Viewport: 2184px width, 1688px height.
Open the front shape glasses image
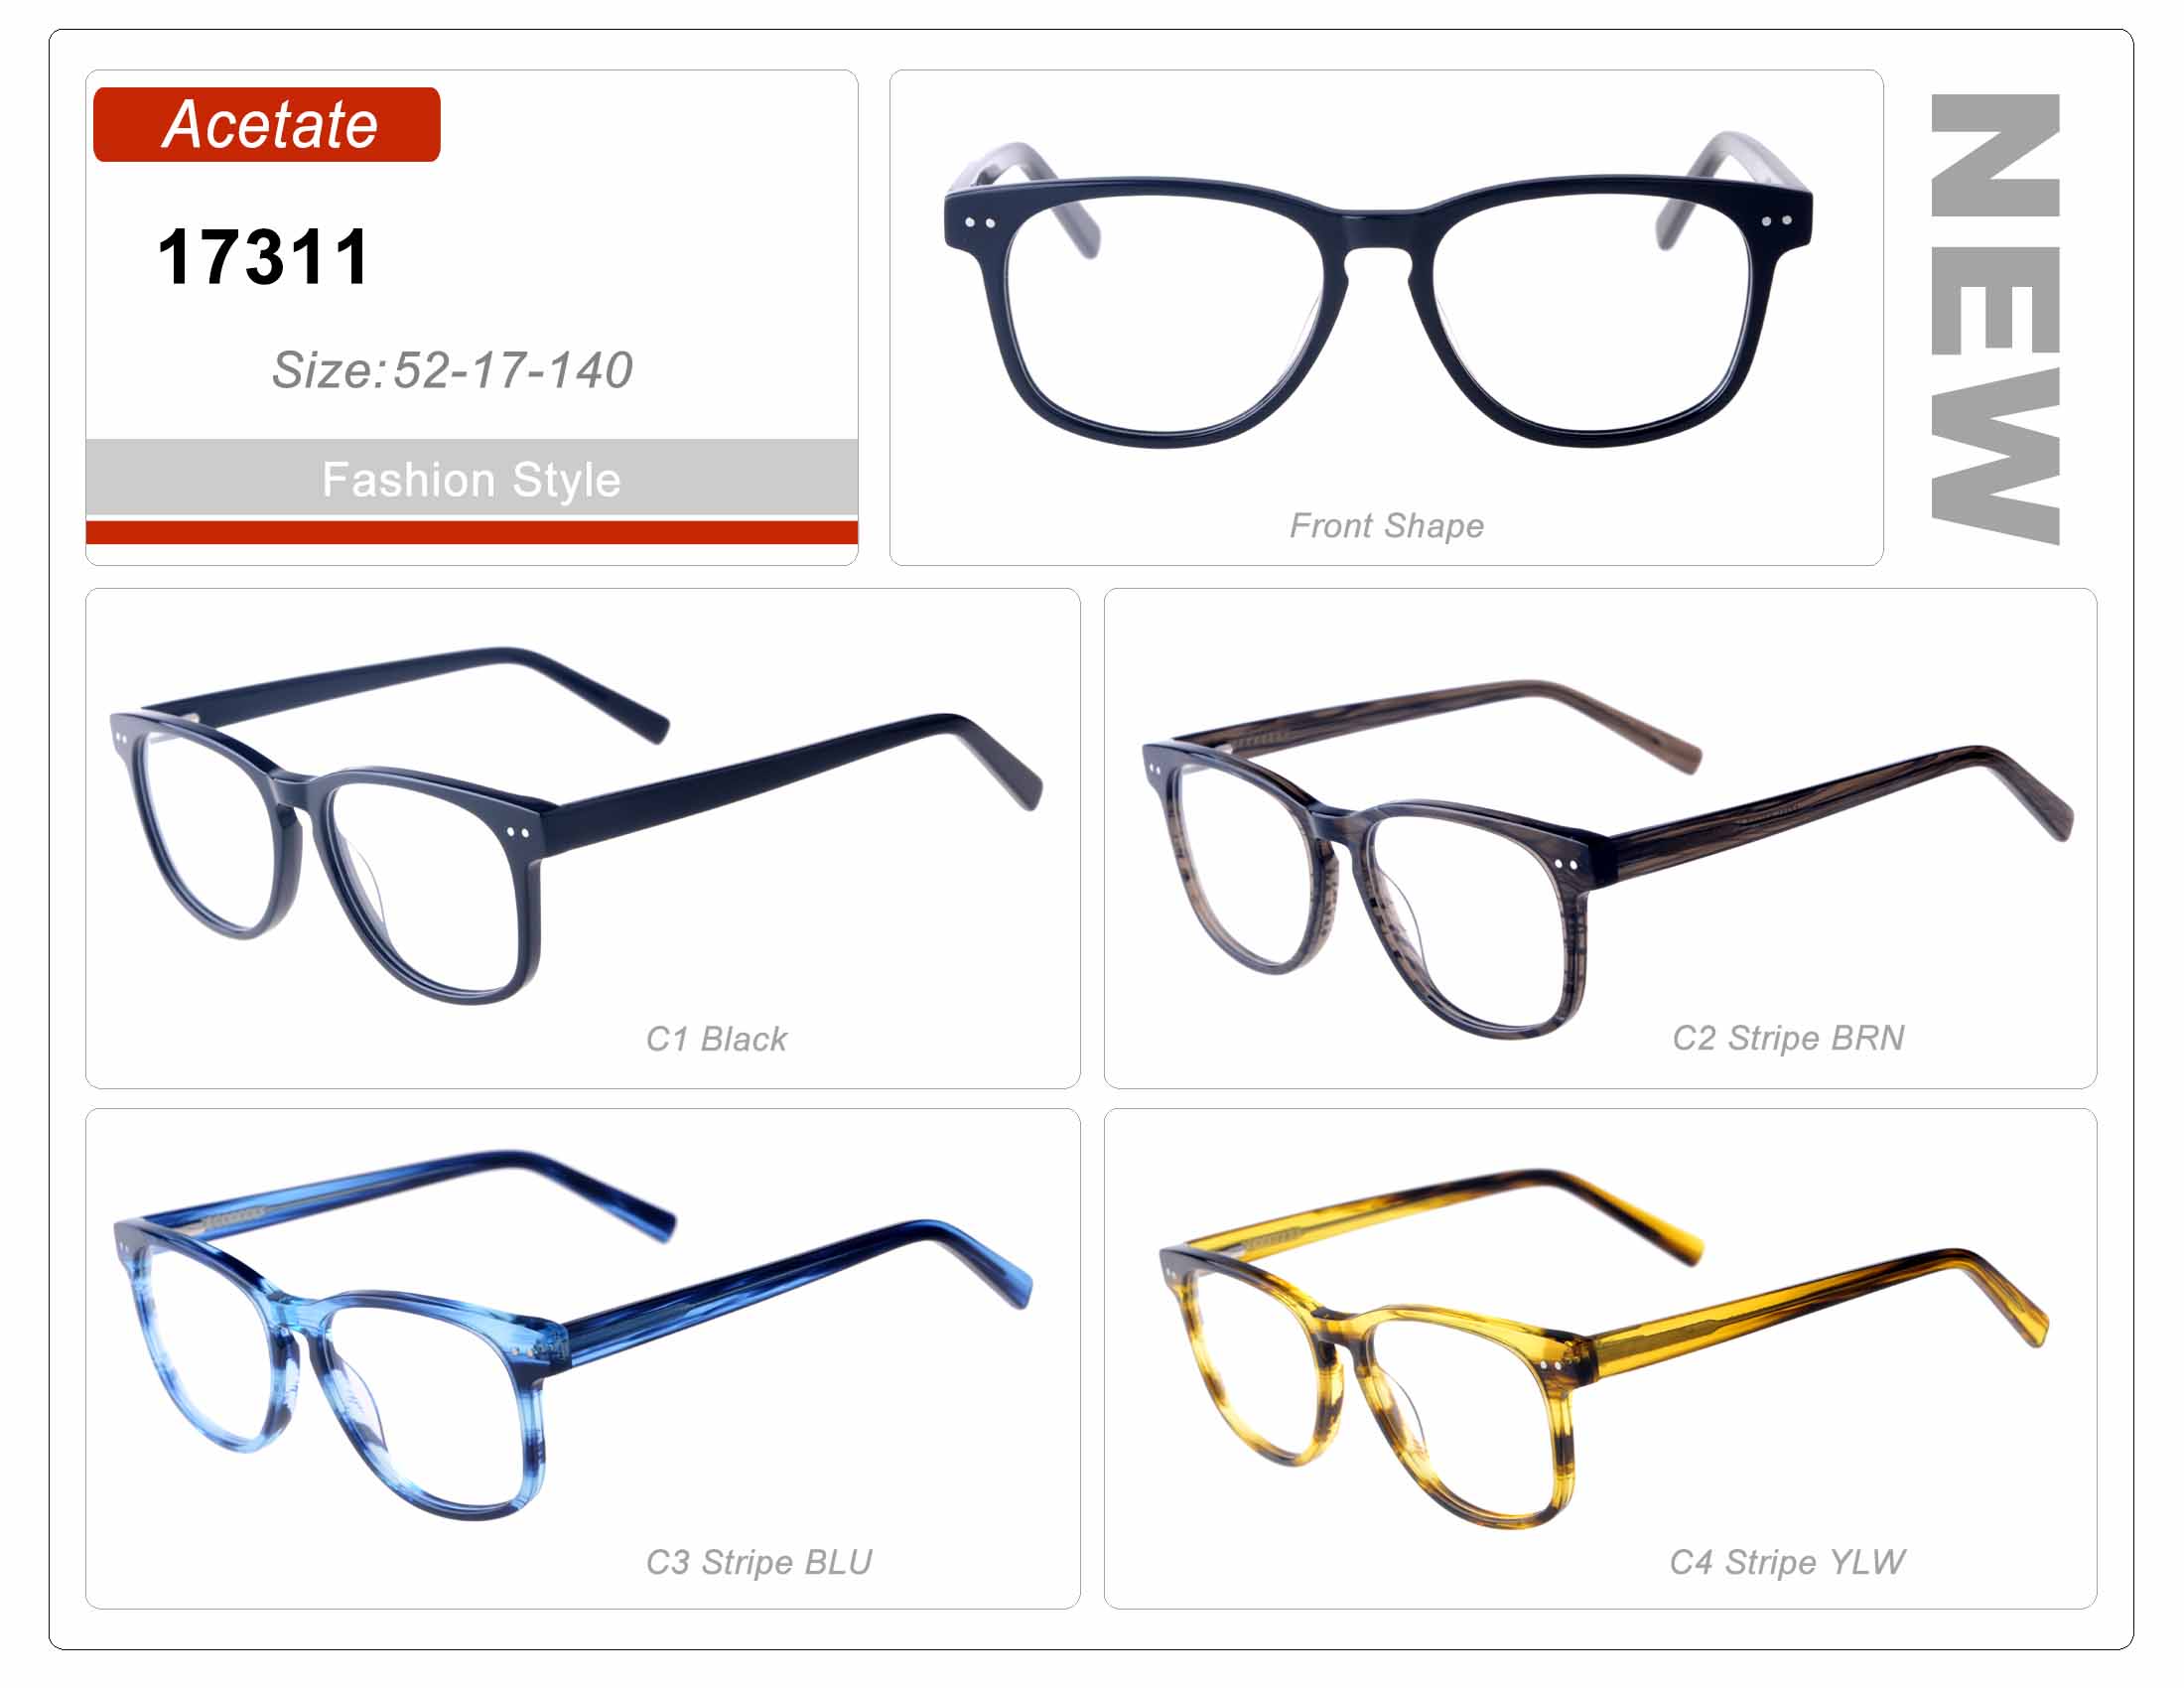tap(1378, 290)
